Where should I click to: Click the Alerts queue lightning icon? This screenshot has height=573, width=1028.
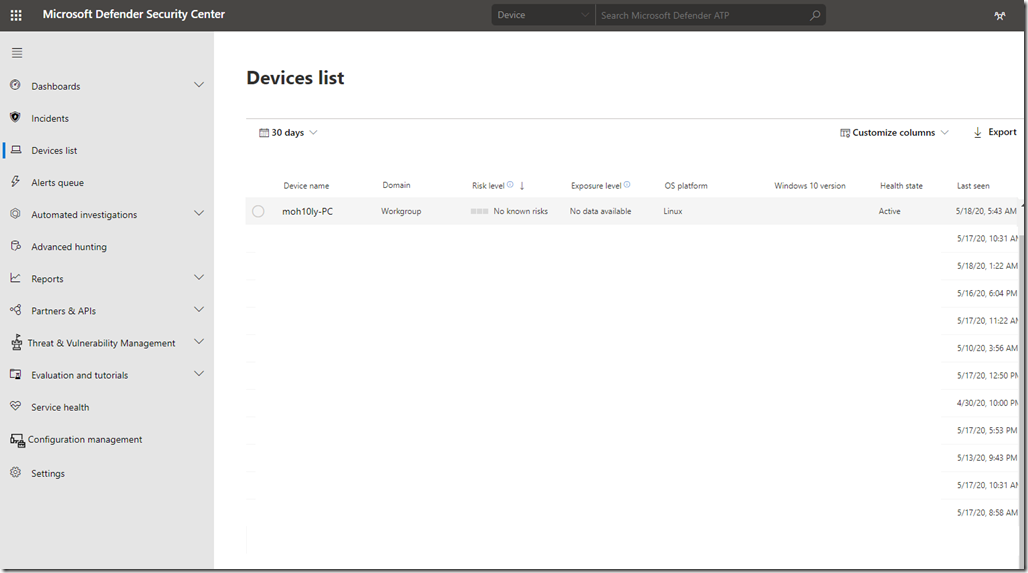click(x=16, y=182)
